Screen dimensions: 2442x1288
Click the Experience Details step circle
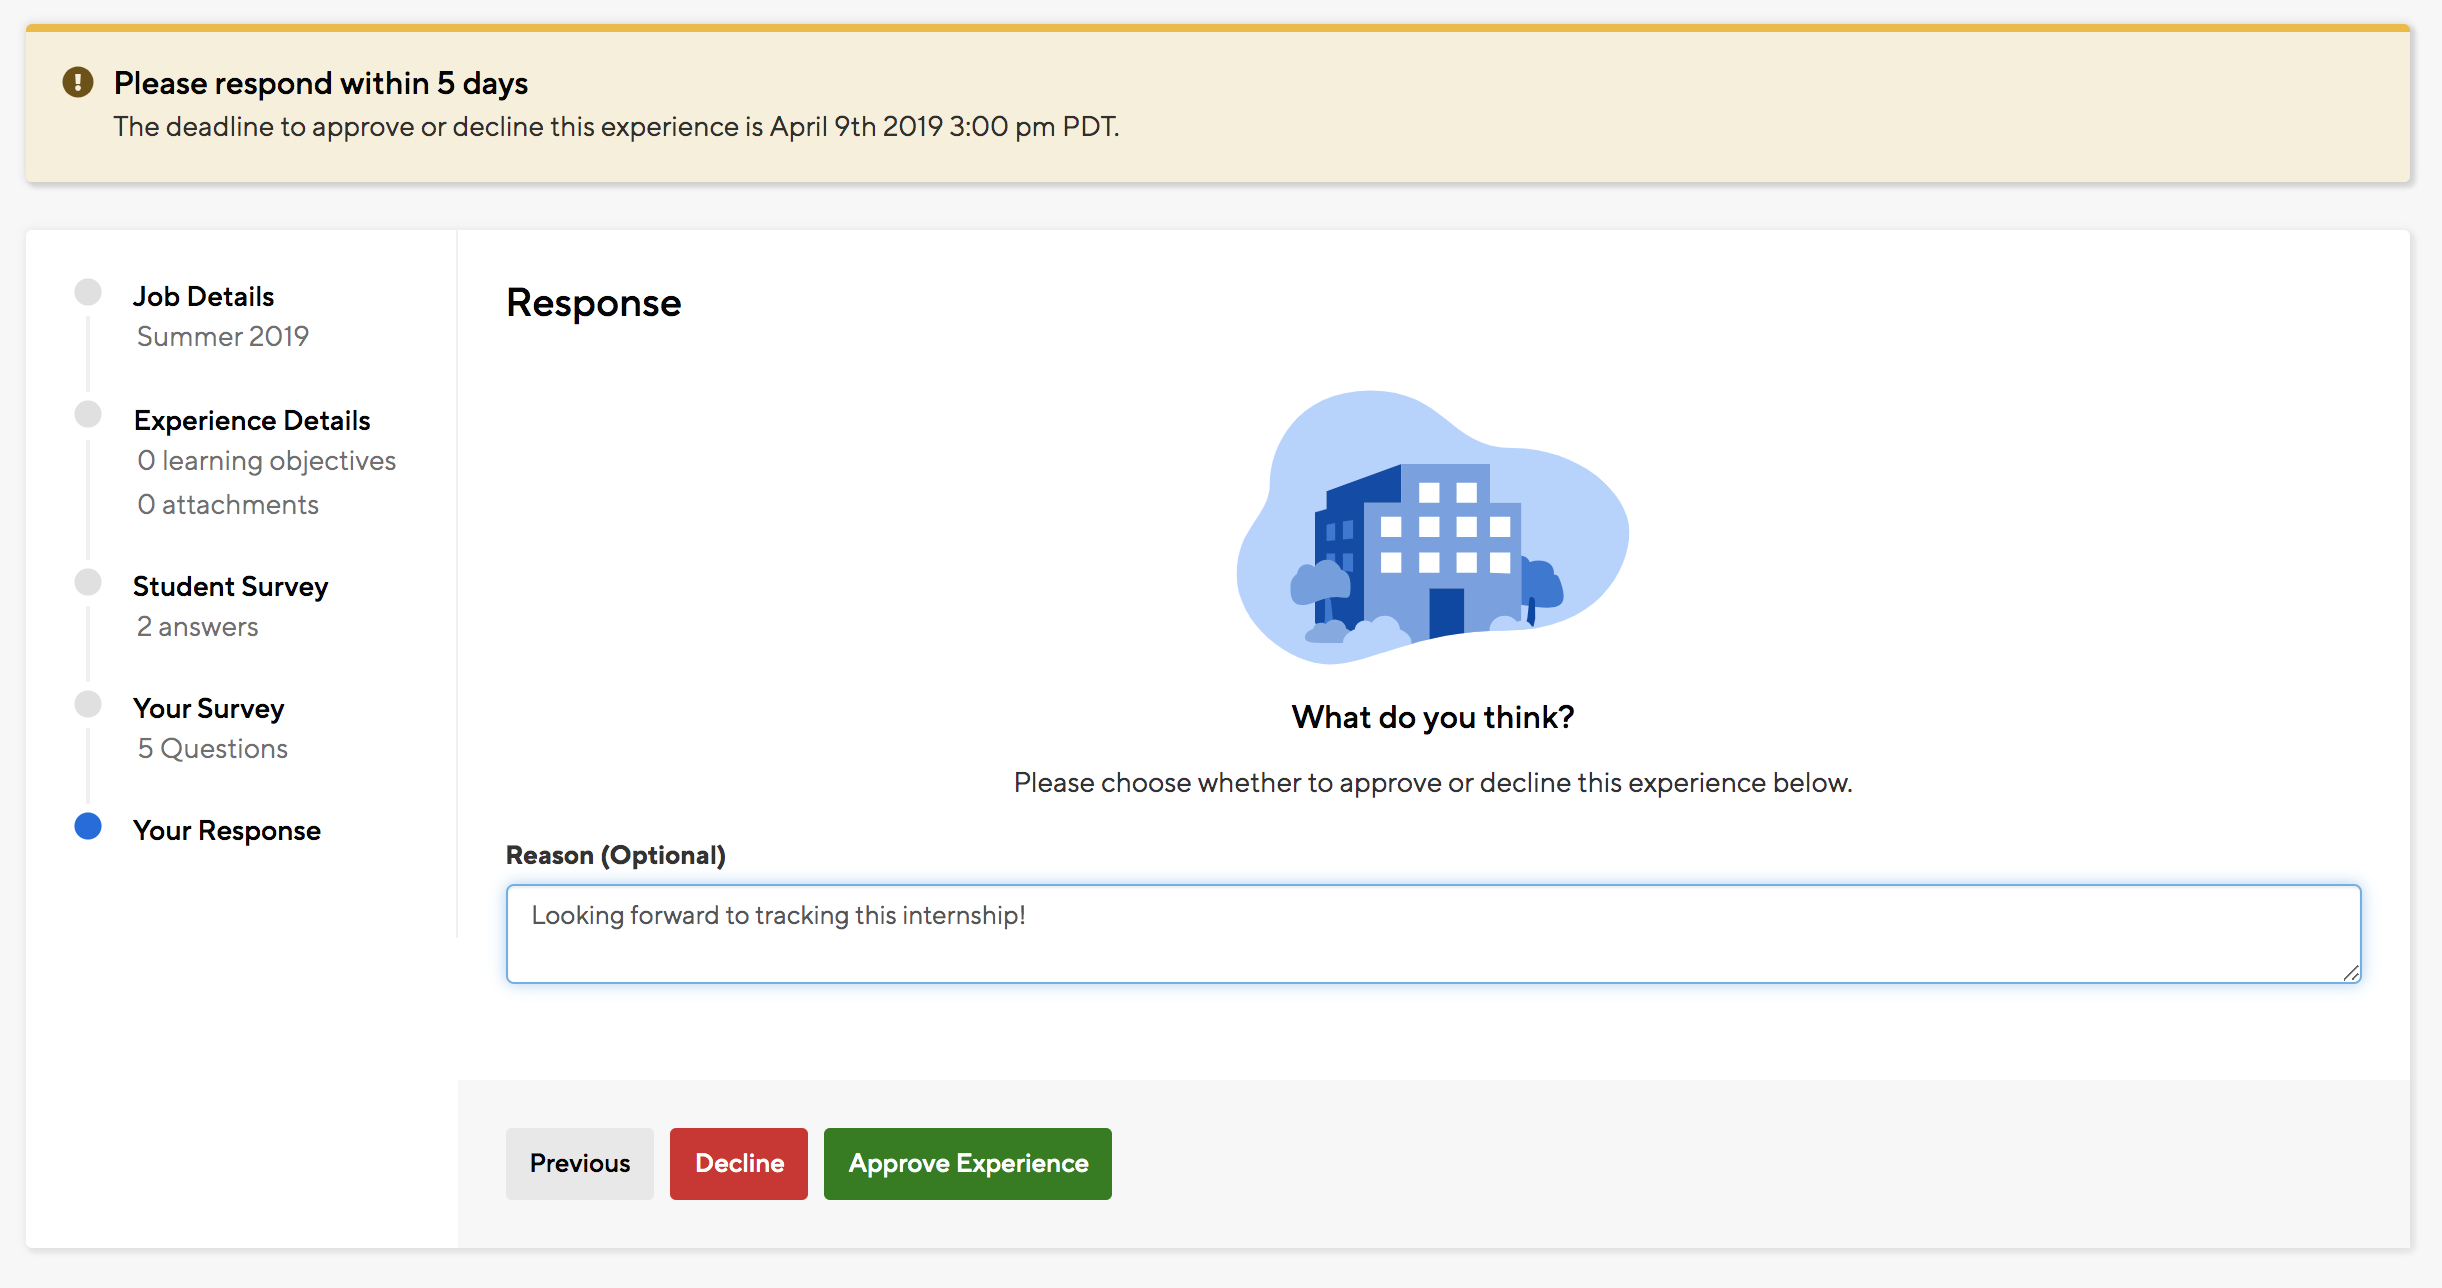pyautogui.click(x=88, y=415)
